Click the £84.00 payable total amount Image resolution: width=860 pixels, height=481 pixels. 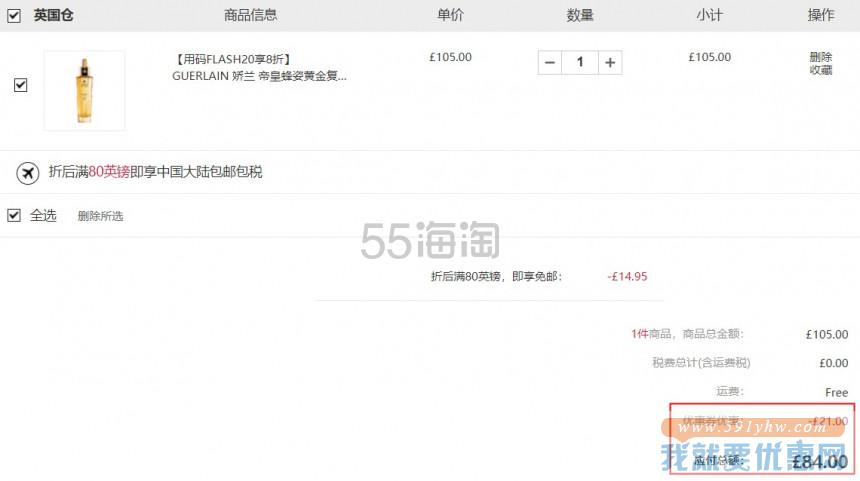coord(820,461)
